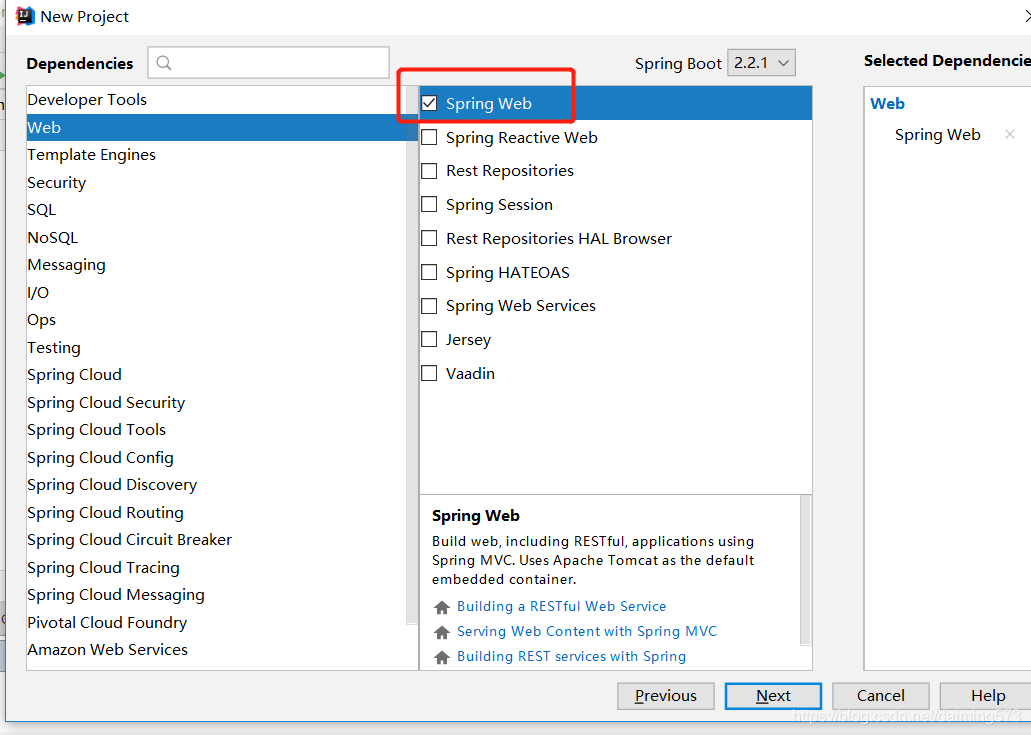Choose Spring Cloud Tools category
Screen dimensions: 1031x735
coord(216,429)
